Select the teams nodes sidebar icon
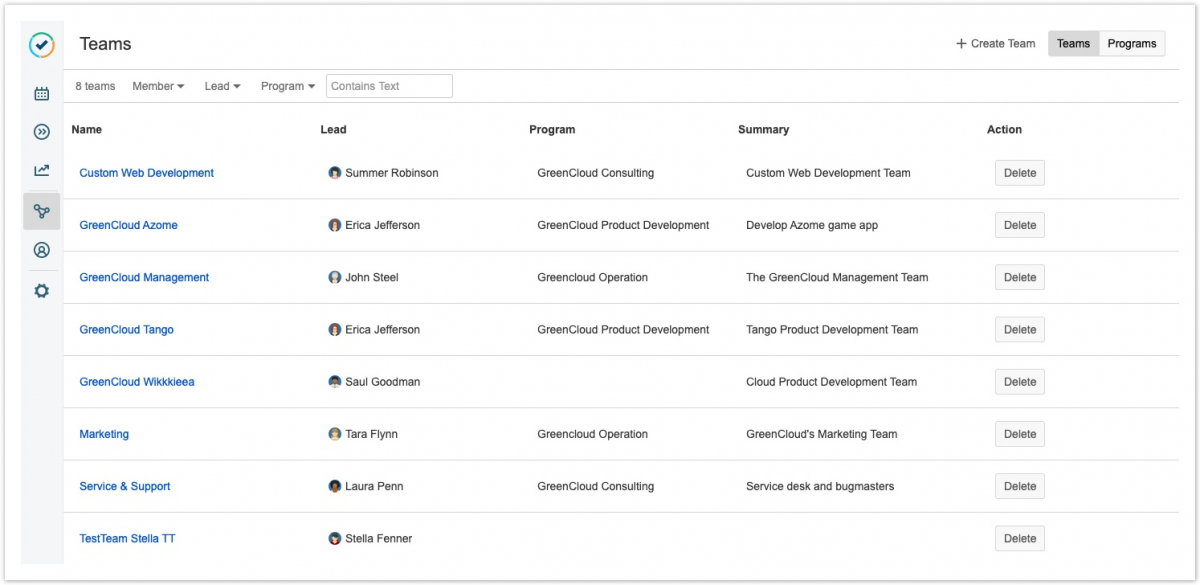This screenshot has width=1200, height=585. pyautogui.click(x=41, y=211)
